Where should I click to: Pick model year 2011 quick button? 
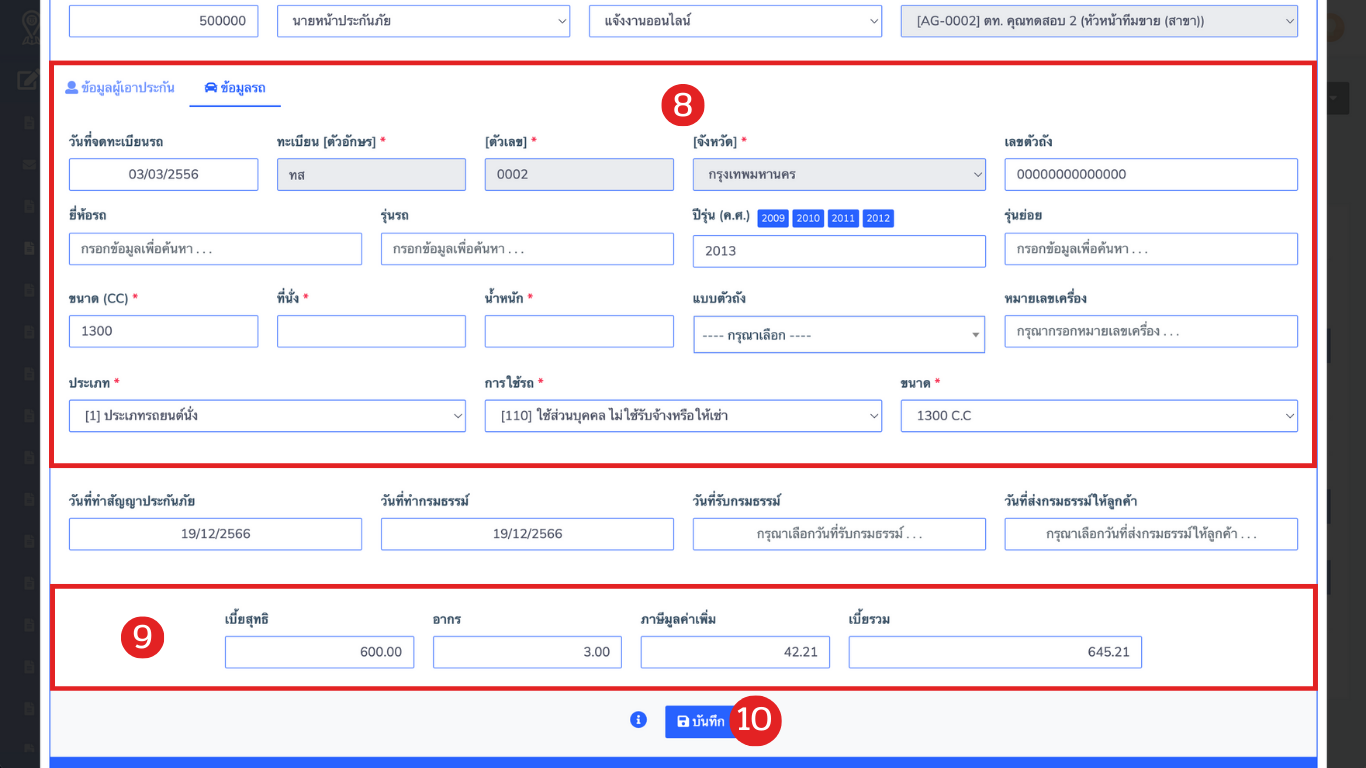pos(843,218)
